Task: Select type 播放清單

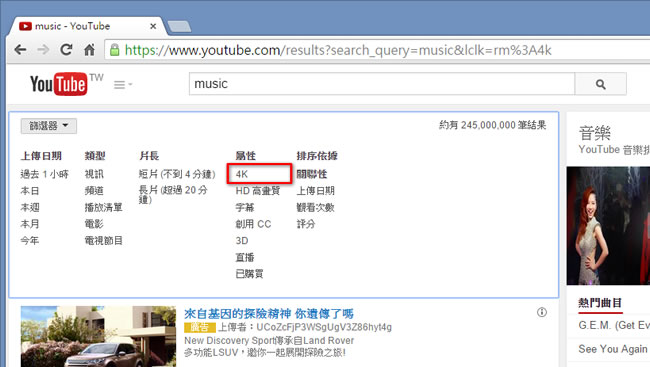Action: [104, 207]
